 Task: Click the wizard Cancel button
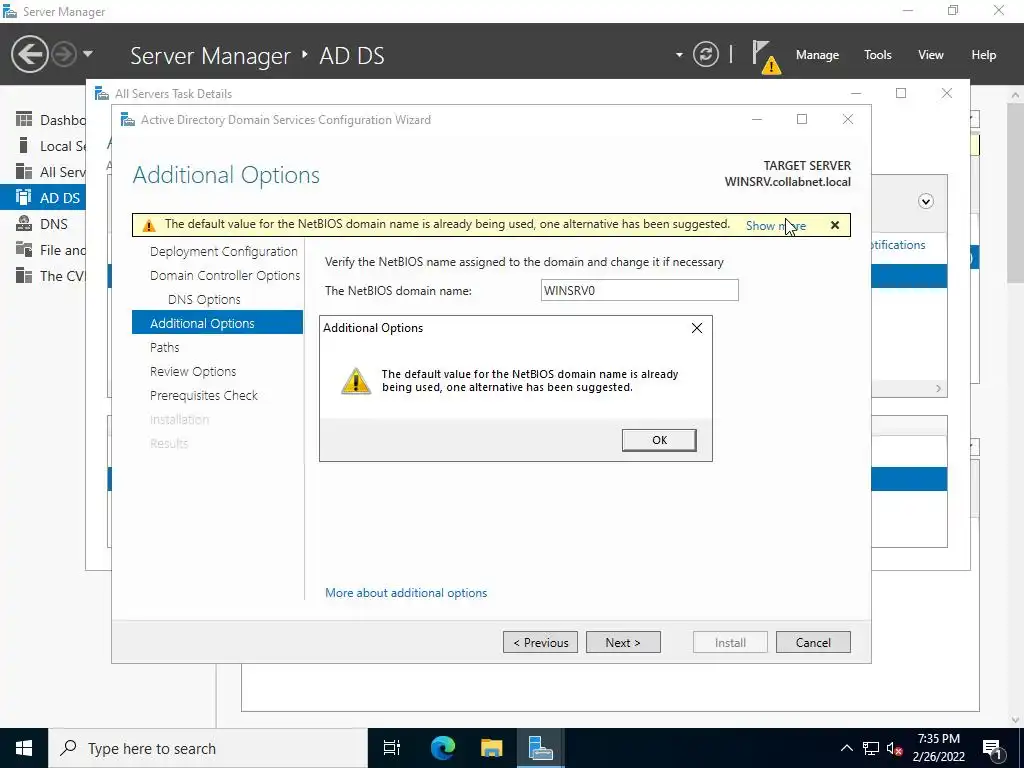pyautogui.click(x=813, y=643)
